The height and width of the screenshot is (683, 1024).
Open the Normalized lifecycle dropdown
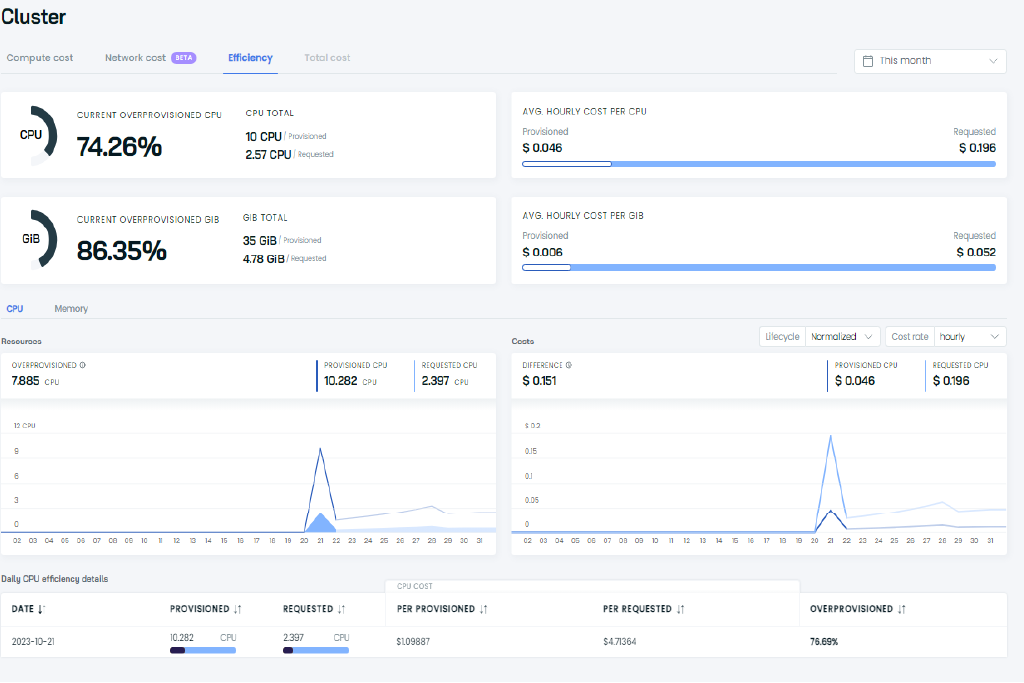point(843,337)
